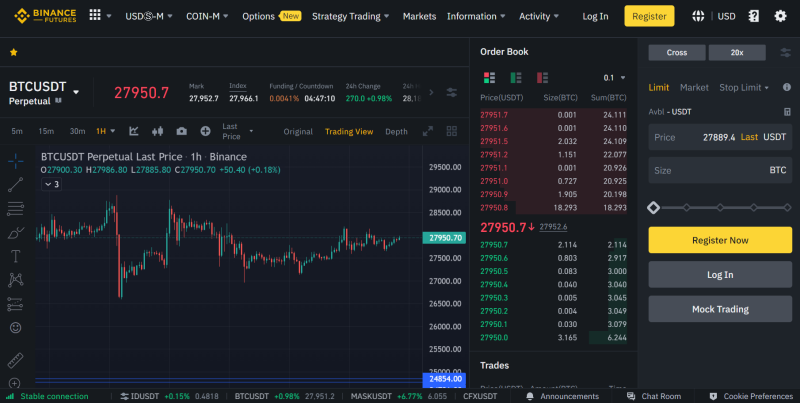
Task: Click the Register Now button
Action: (x=720, y=240)
